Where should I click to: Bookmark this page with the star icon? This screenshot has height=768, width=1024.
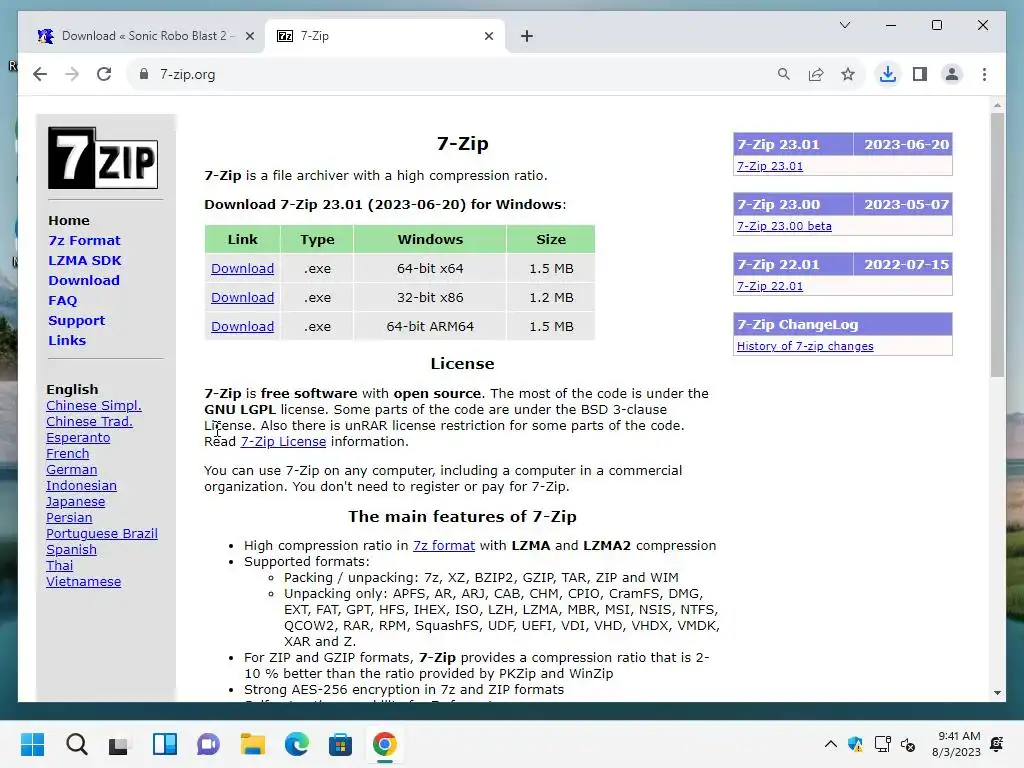848,74
